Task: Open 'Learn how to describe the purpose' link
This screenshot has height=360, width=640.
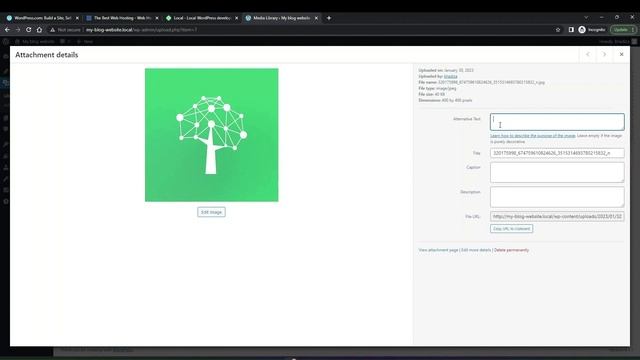Action: pos(533,136)
